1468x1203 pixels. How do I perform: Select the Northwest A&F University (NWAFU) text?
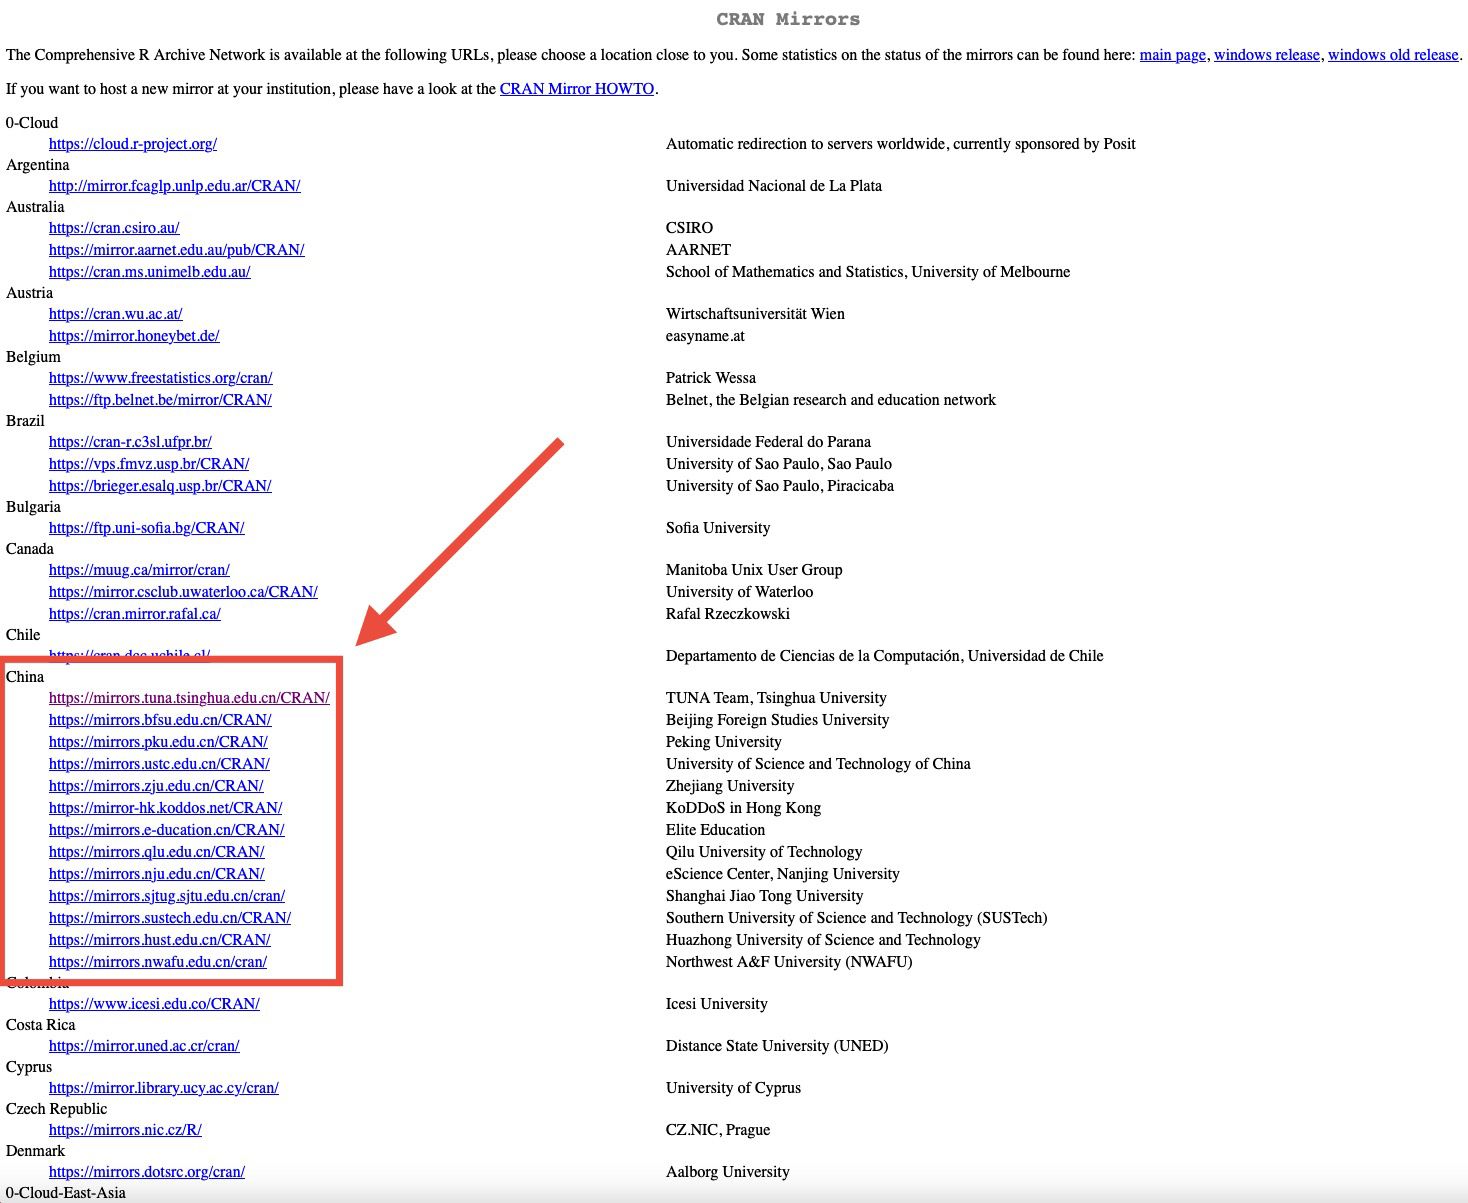tap(789, 962)
